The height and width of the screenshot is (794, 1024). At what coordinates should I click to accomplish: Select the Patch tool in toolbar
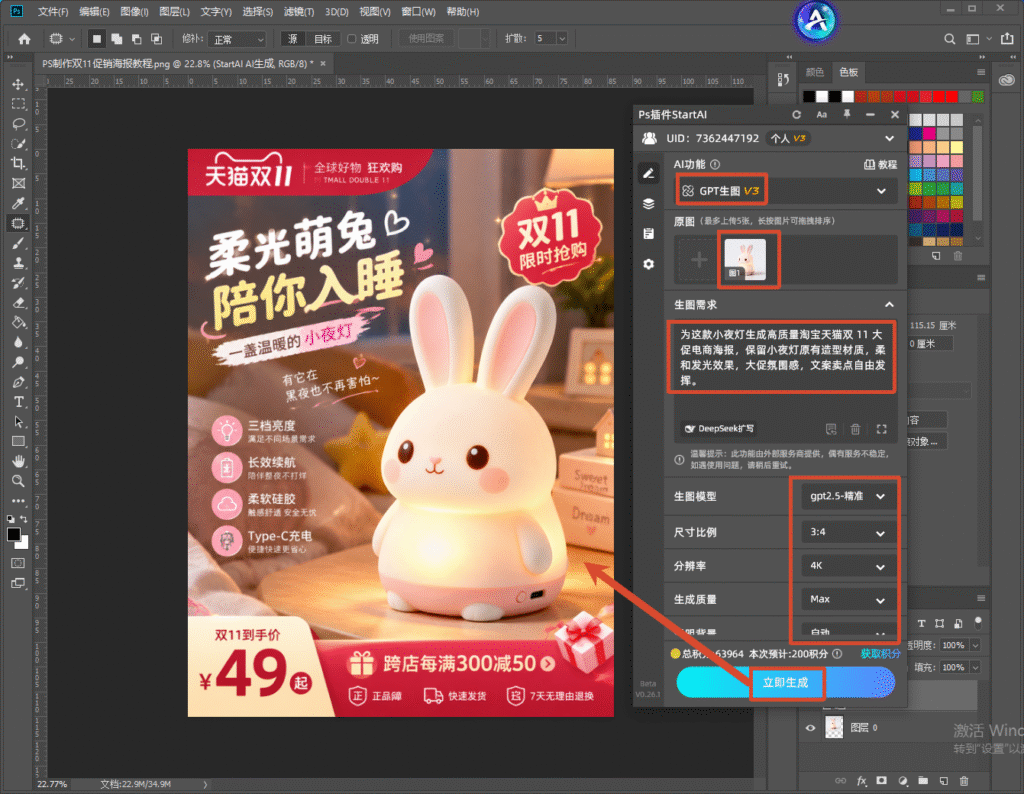[x=18, y=223]
